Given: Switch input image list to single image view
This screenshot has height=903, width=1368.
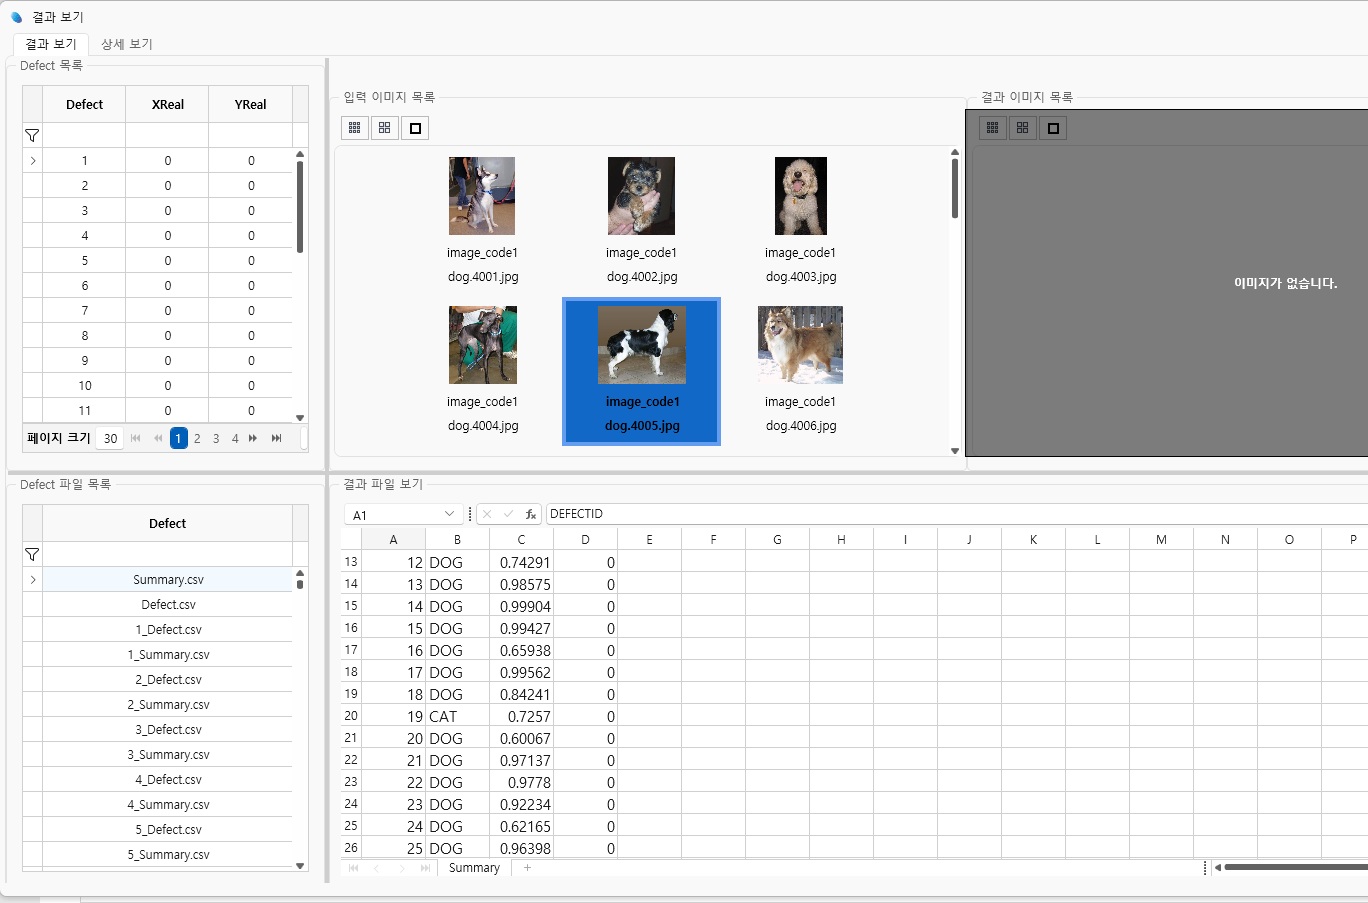Looking at the screenshot, I should pos(415,128).
